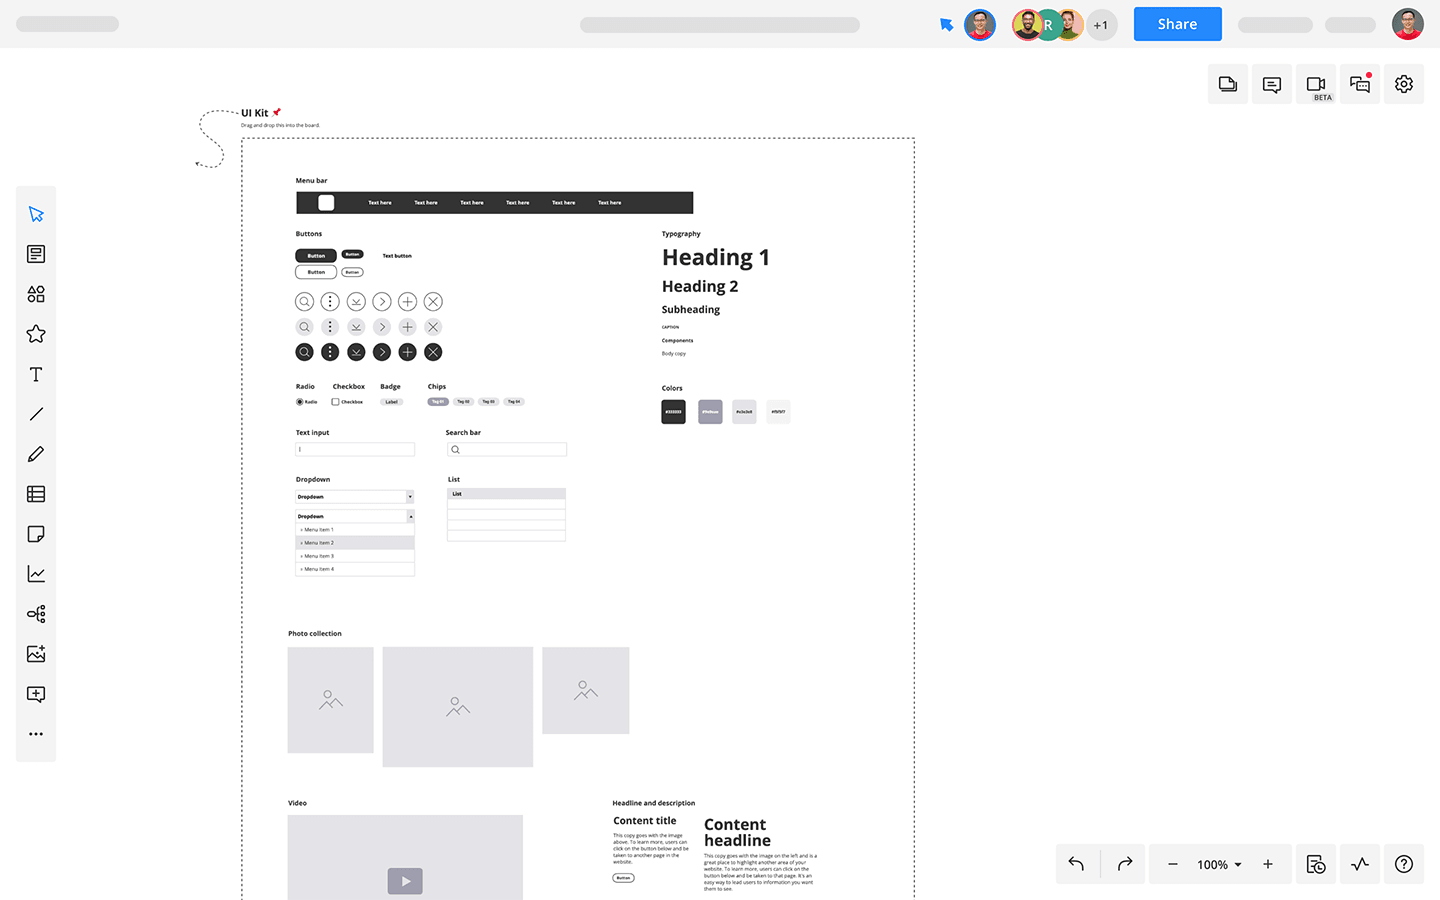The width and height of the screenshot is (1440, 900).
Task: Select the add comment tool
Action: click(x=36, y=694)
